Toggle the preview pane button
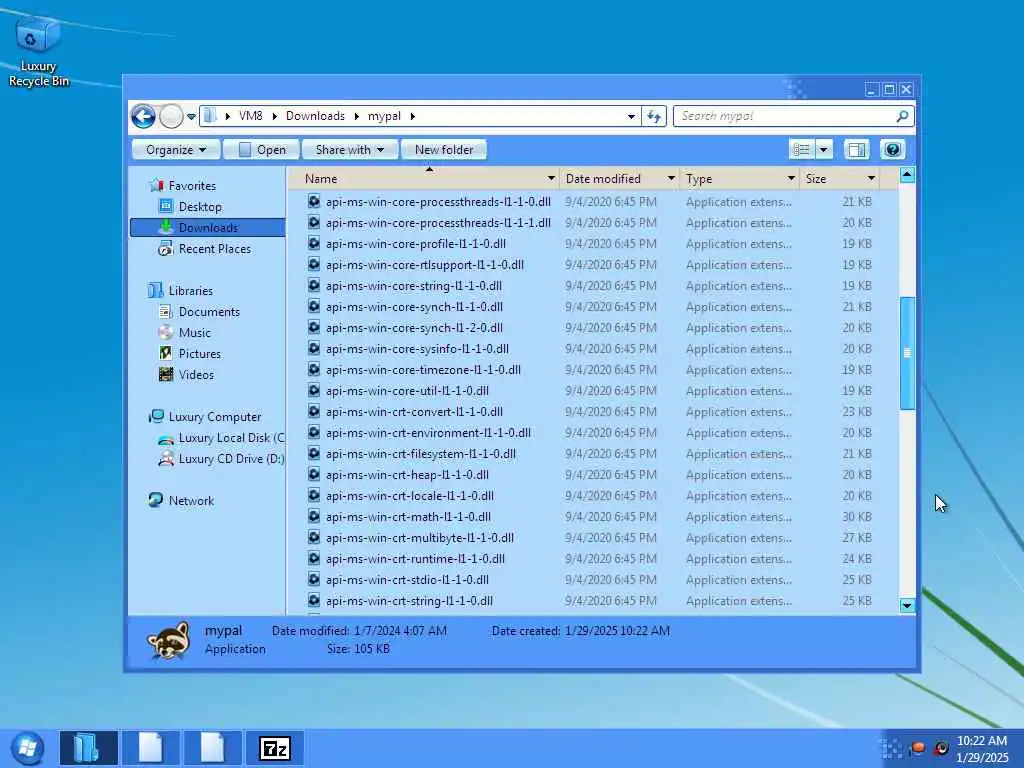 point(856,150)
